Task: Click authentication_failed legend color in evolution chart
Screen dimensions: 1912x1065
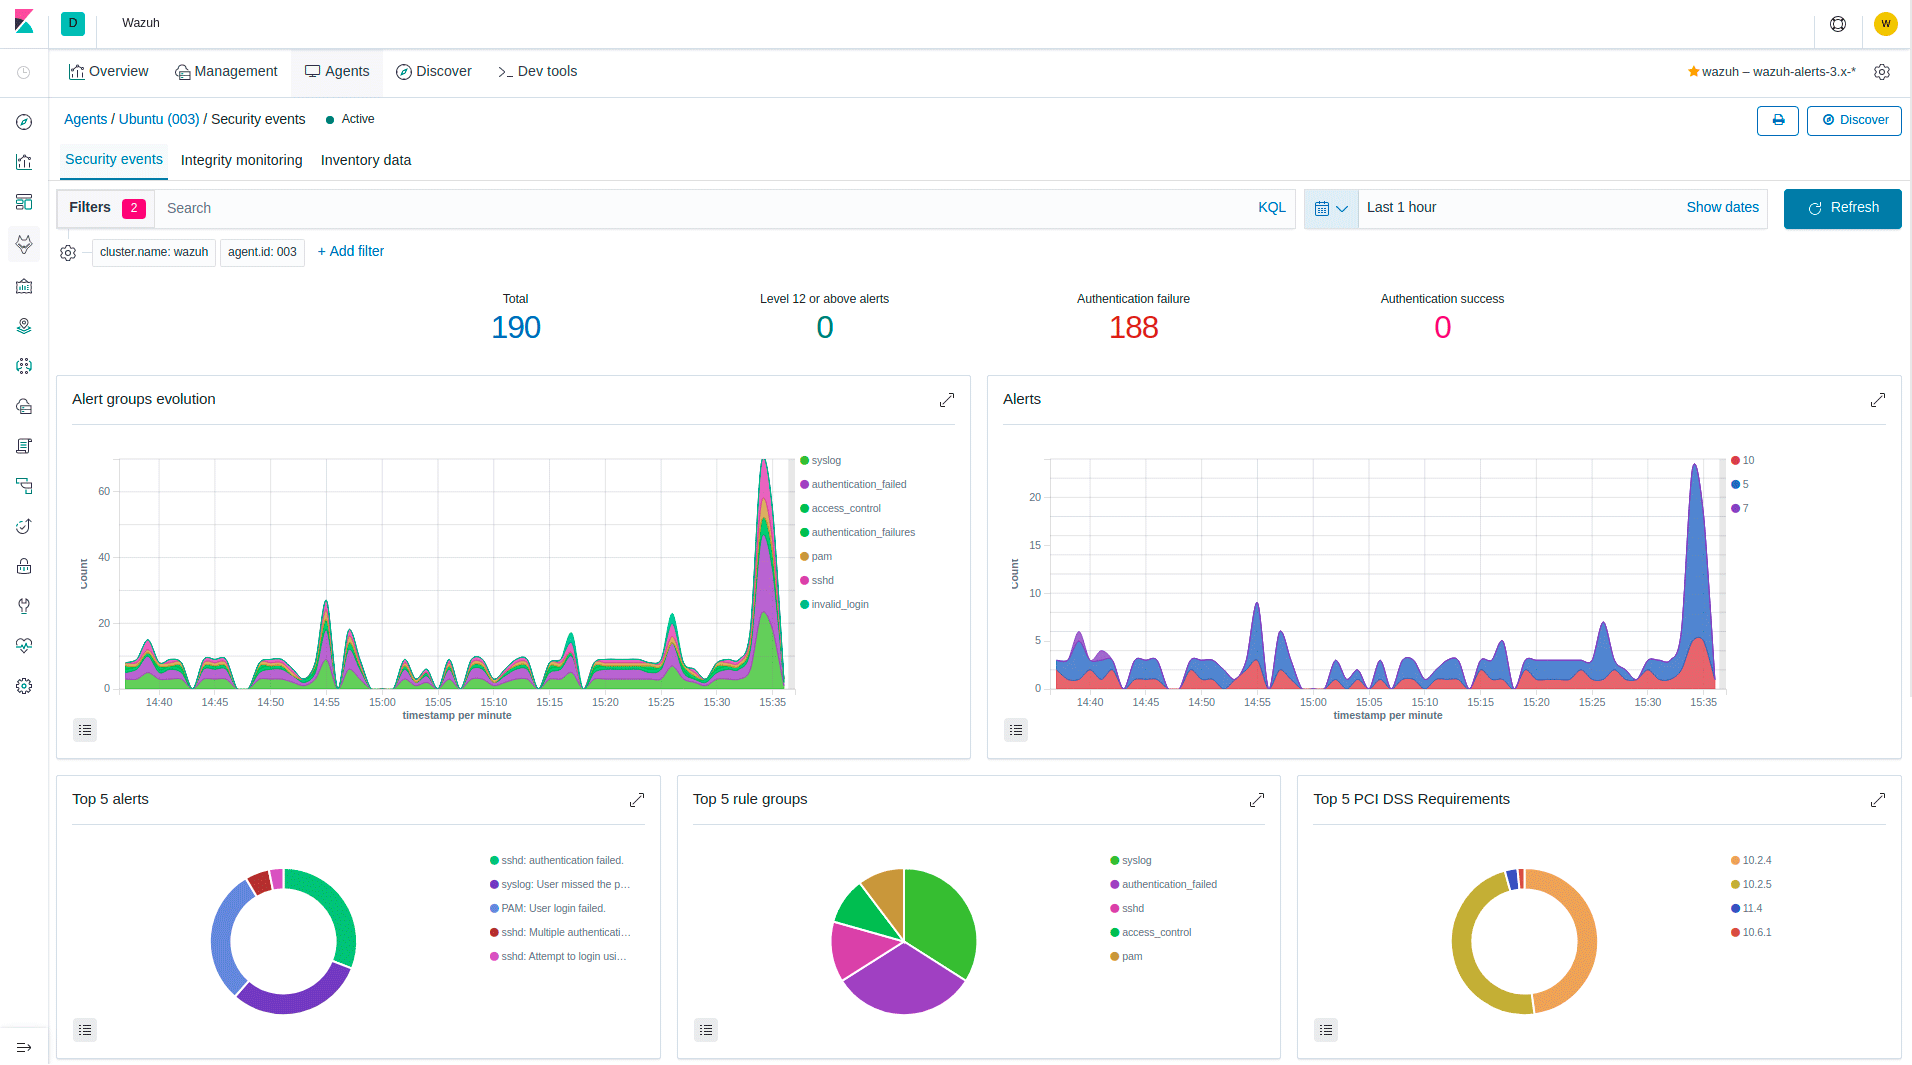Action: point(804,485)
